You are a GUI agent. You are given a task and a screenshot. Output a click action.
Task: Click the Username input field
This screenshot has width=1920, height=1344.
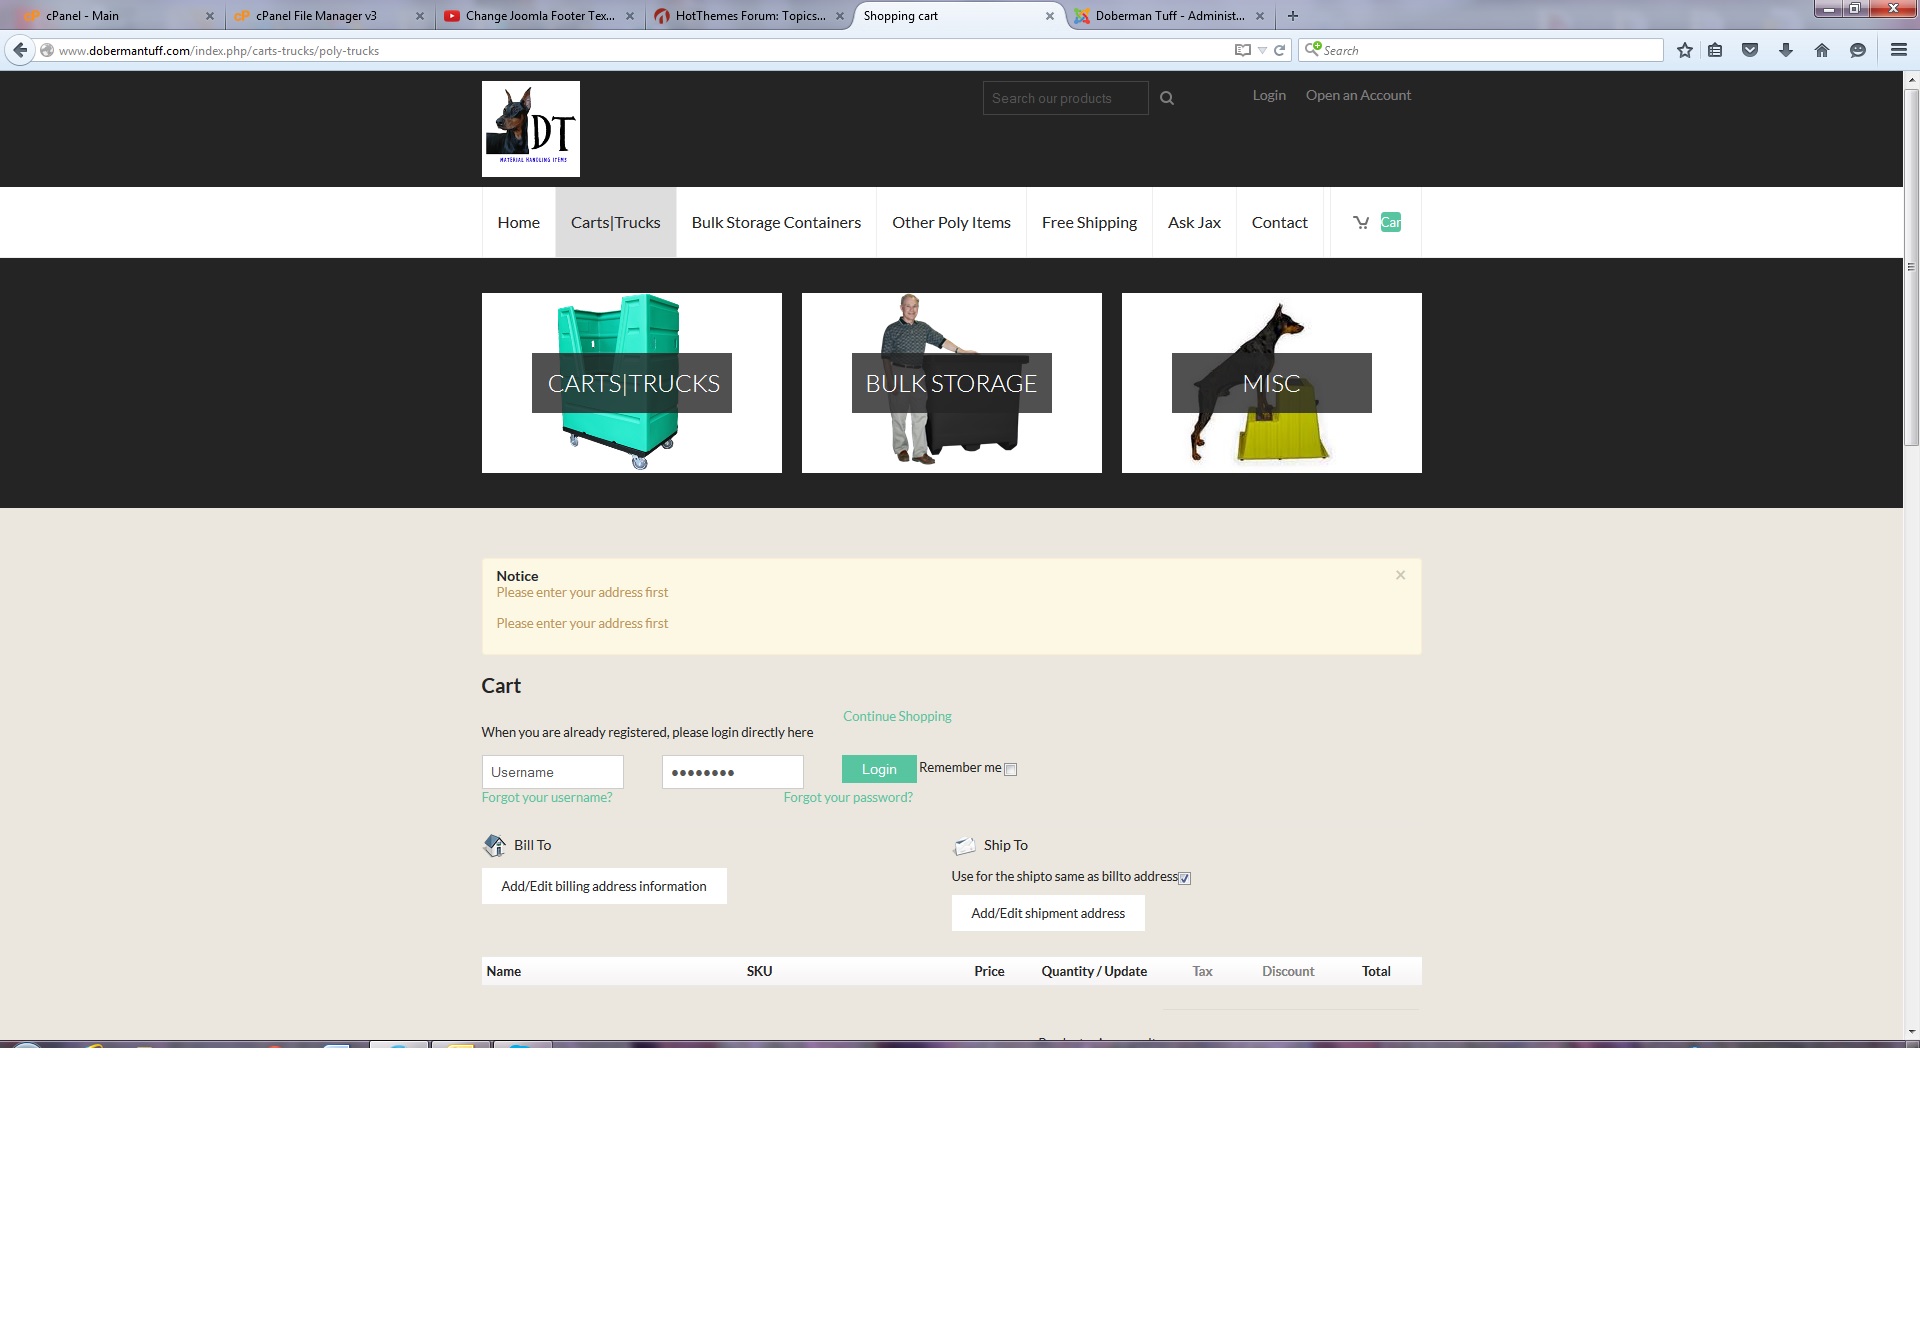tap(553, 772)
